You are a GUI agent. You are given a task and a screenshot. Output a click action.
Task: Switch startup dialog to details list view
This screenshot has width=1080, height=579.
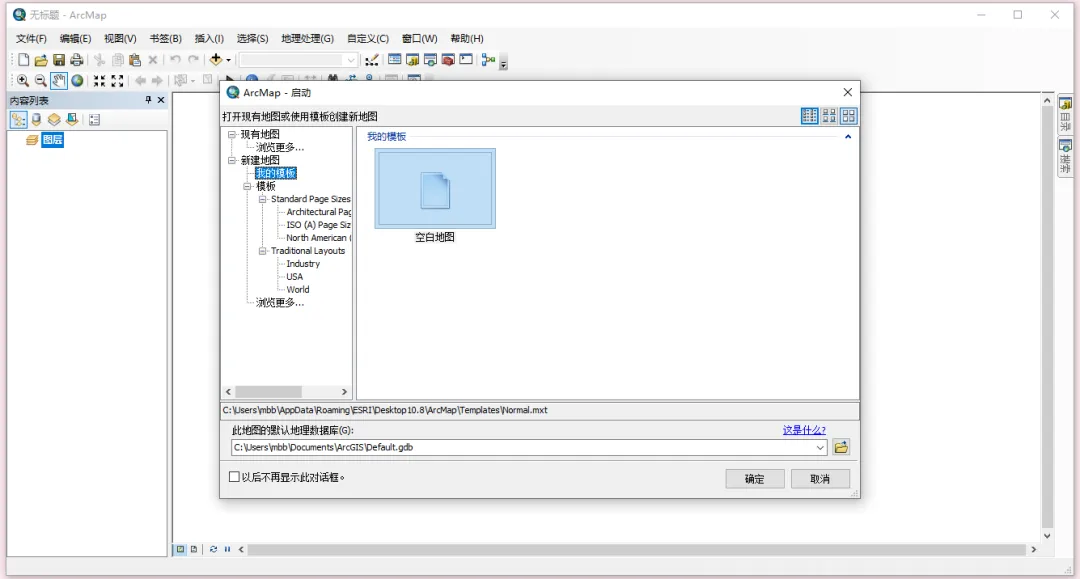[x=809, y=116]
